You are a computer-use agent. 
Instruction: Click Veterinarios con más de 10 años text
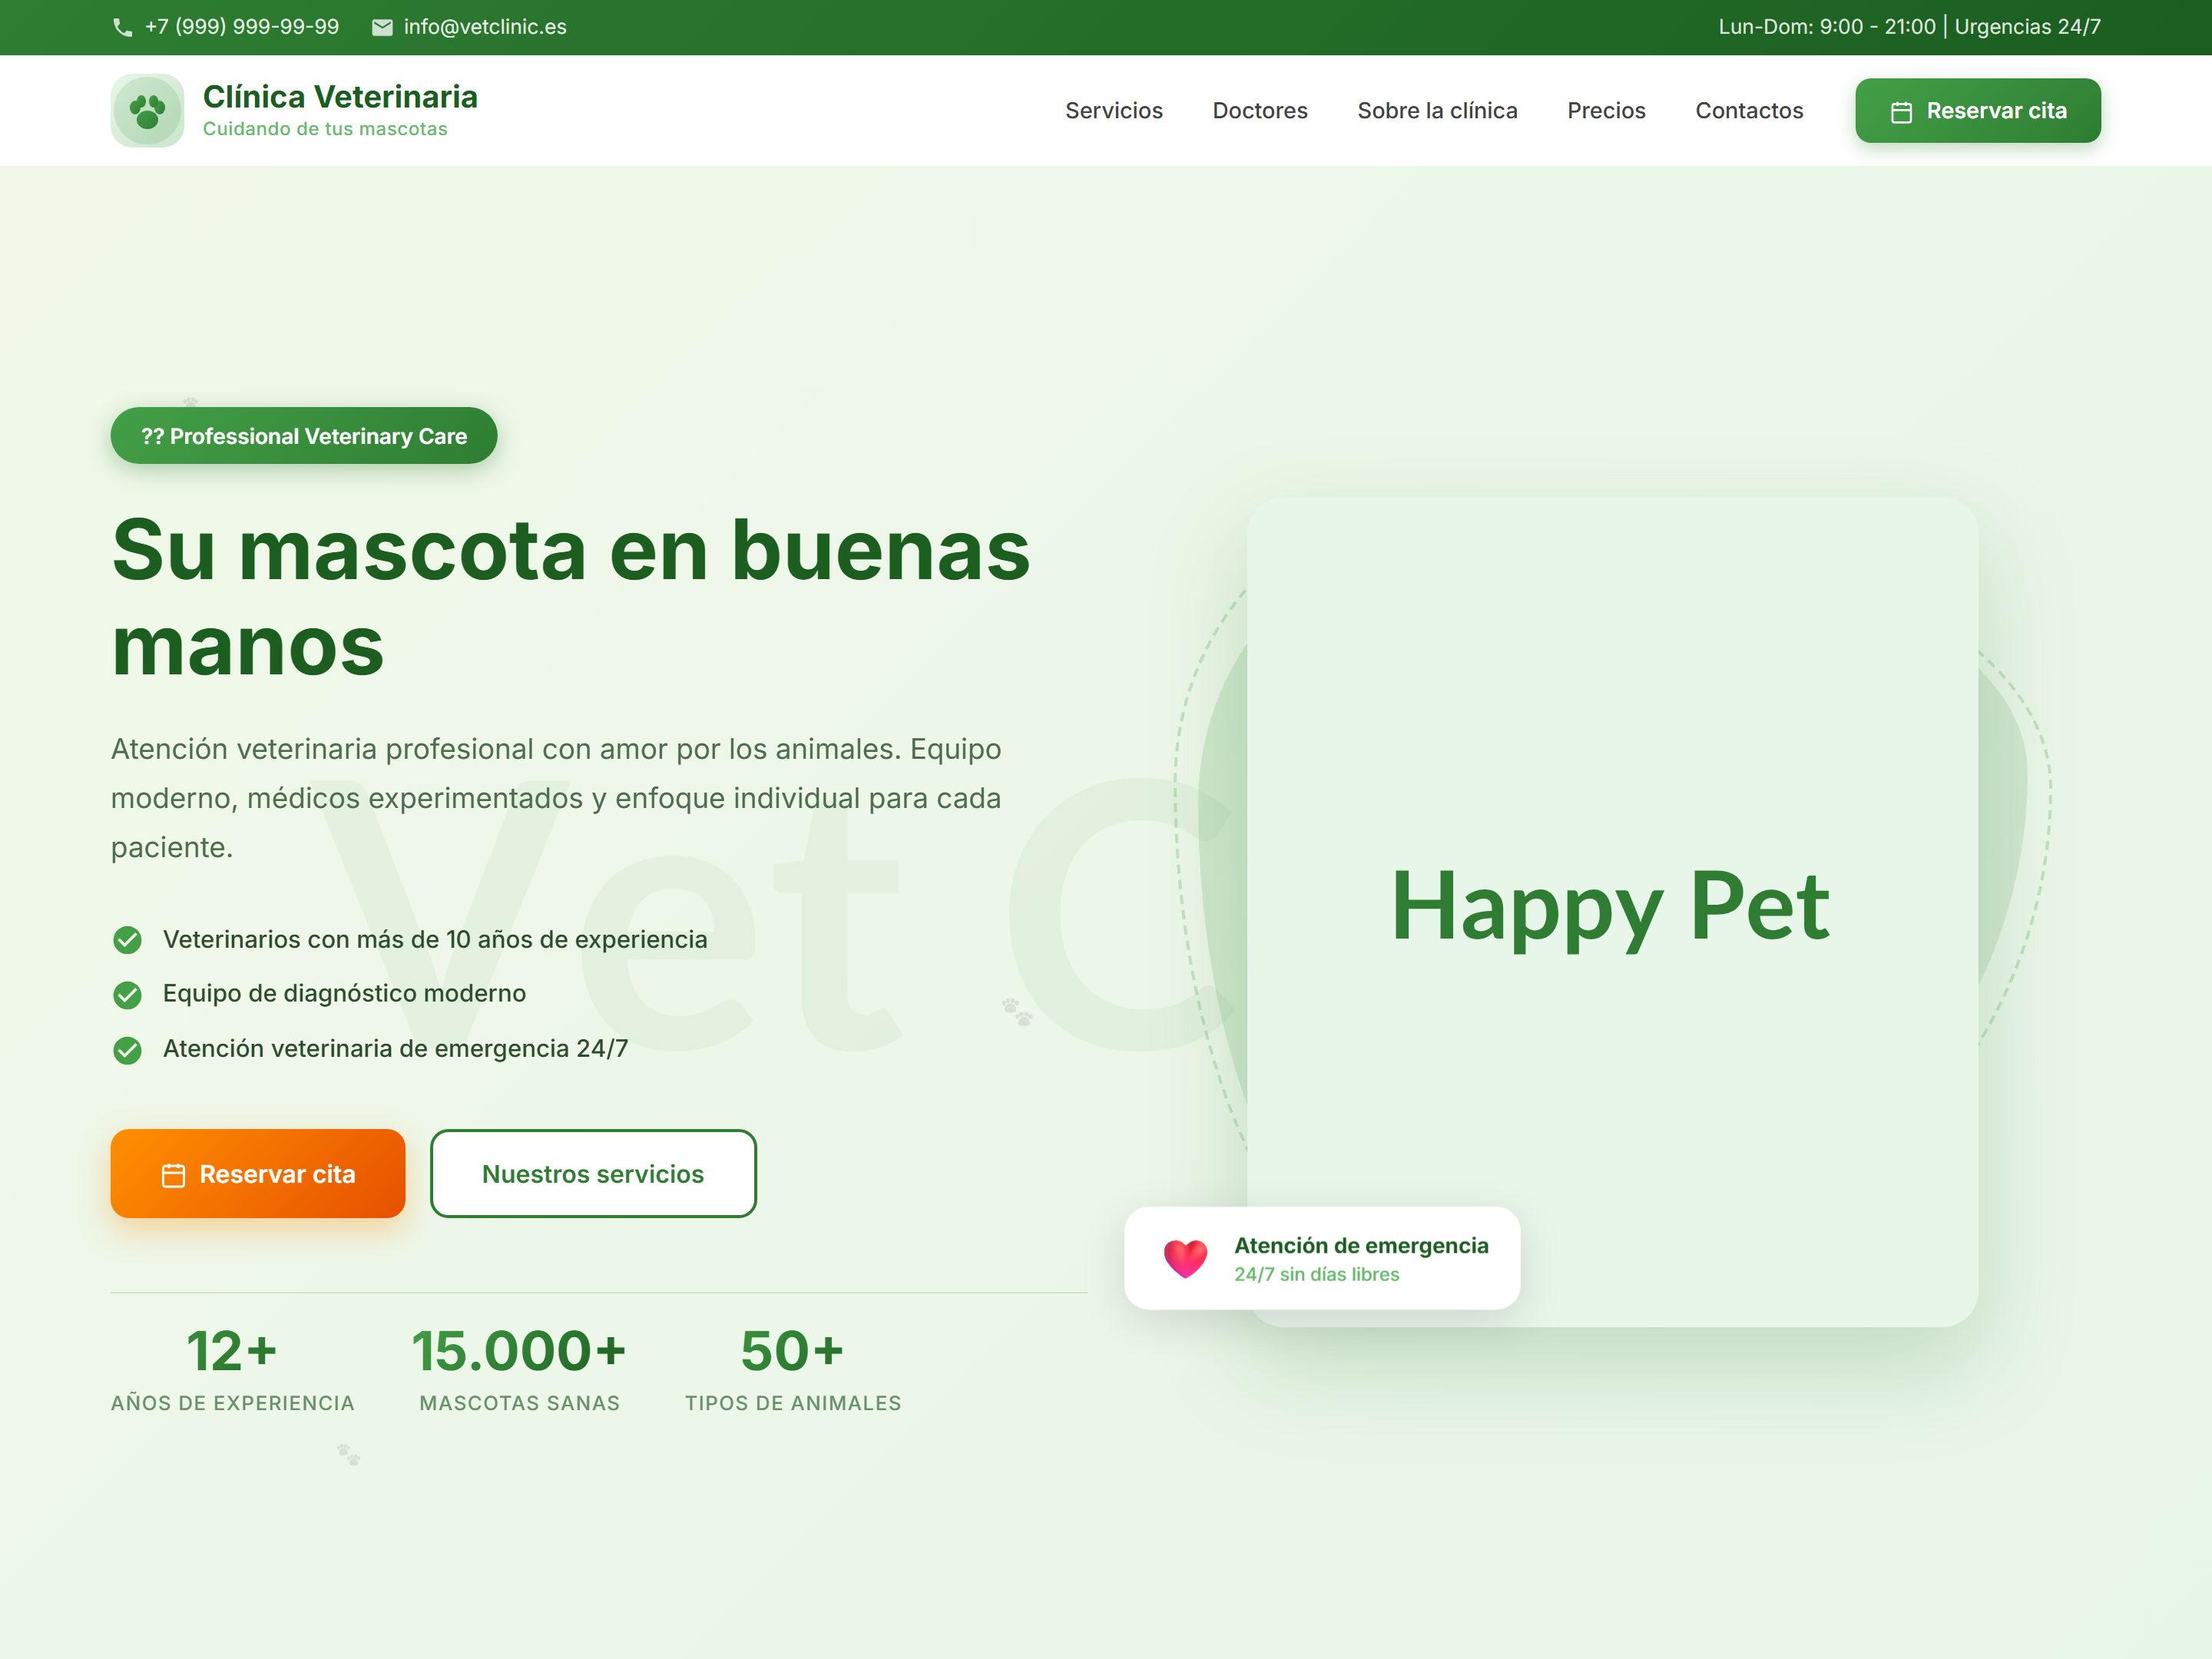[x=435, y=940]
